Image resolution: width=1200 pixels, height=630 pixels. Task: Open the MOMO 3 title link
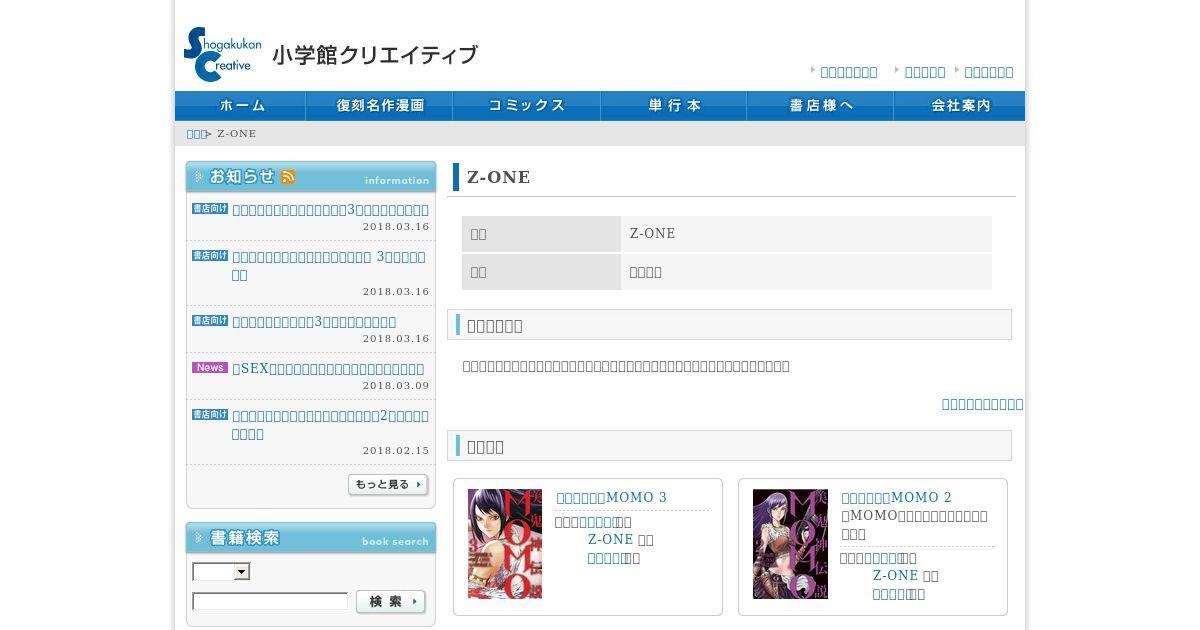611,498
